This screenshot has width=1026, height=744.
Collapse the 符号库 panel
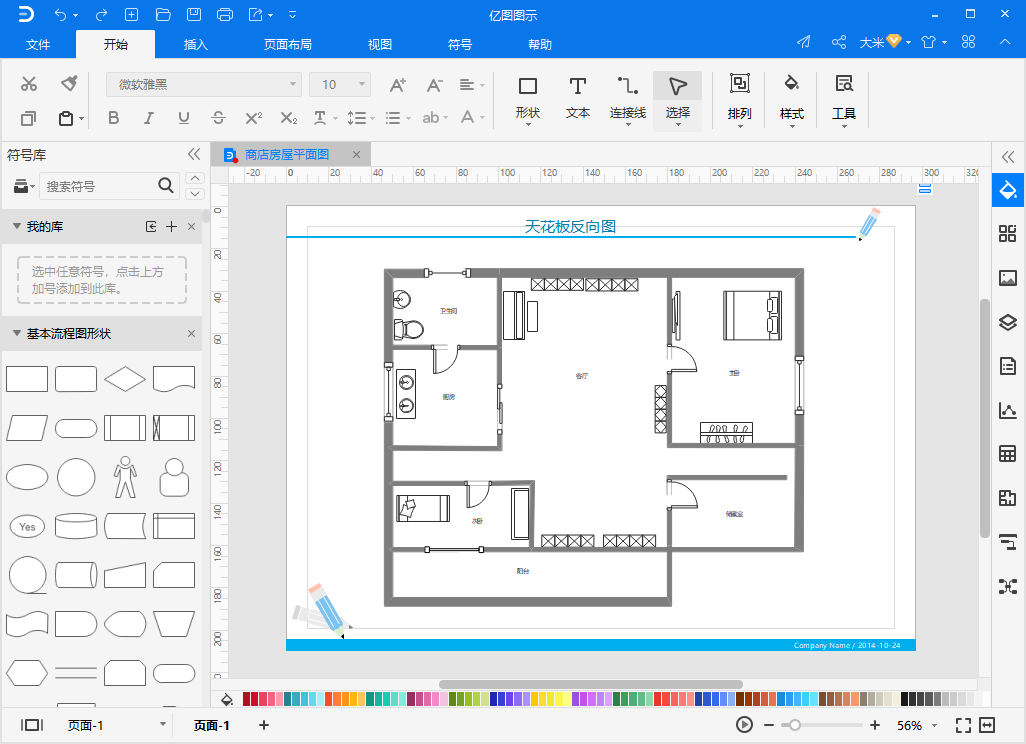194,154
